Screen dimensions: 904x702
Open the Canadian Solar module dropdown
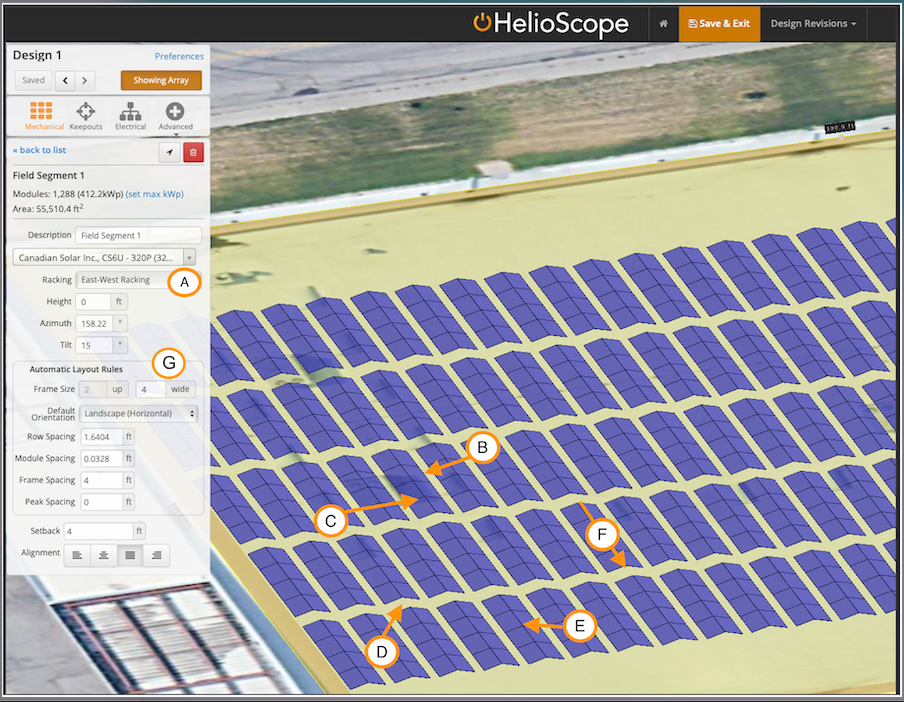104,257
